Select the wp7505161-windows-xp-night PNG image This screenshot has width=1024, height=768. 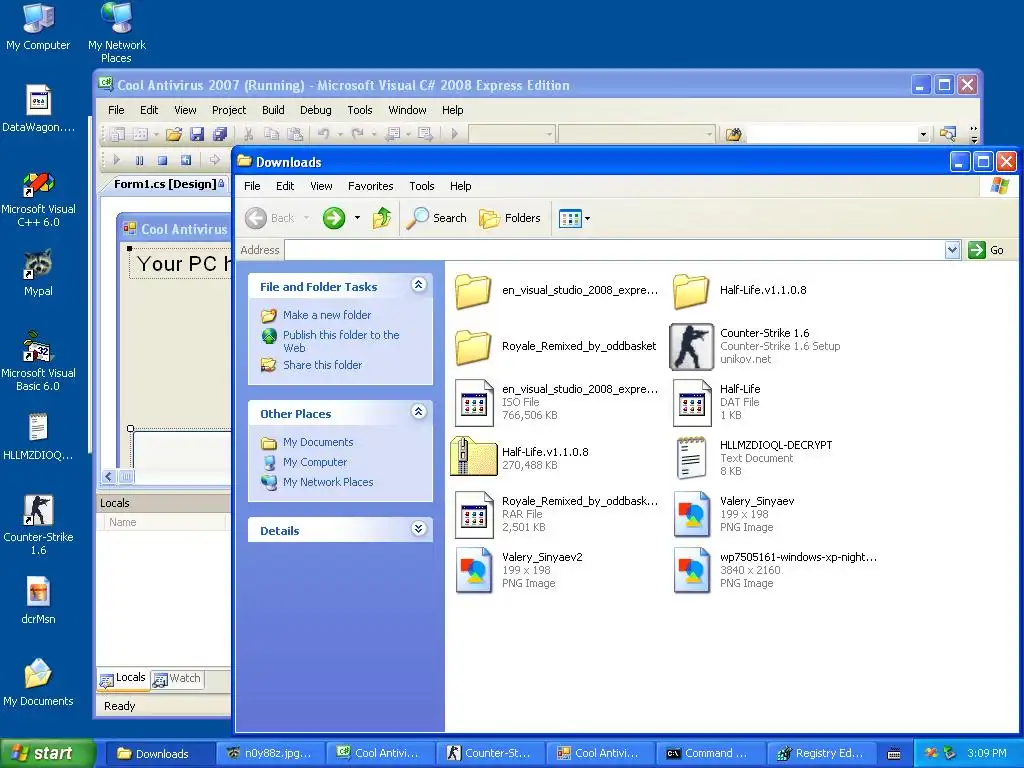[x=776, y=571]
